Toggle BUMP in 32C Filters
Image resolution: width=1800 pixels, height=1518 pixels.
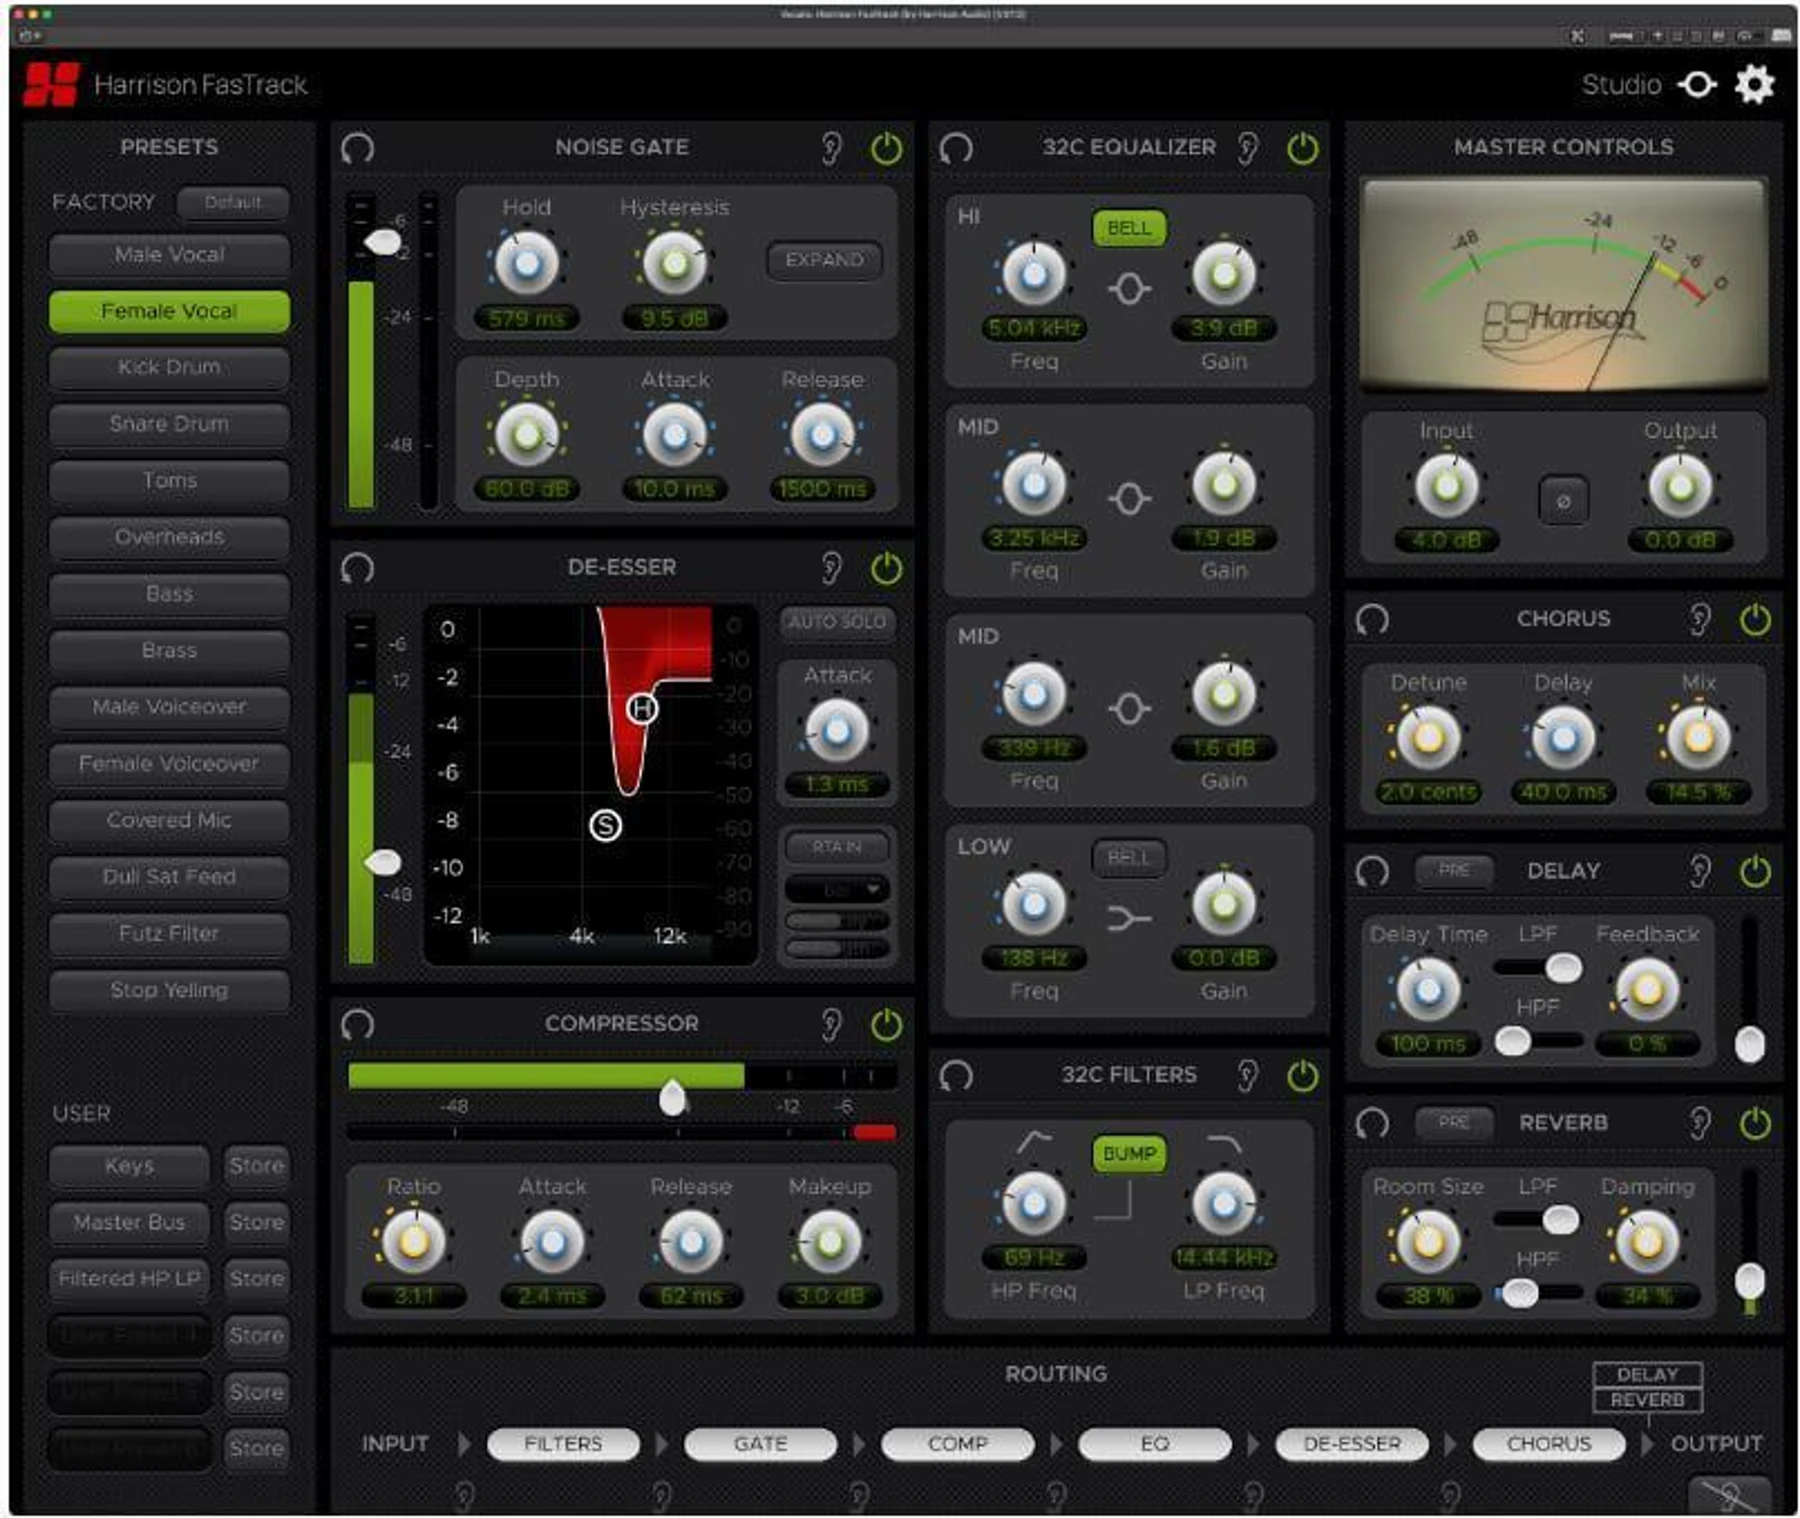pyautogui.click(x=1129, y=1153)
